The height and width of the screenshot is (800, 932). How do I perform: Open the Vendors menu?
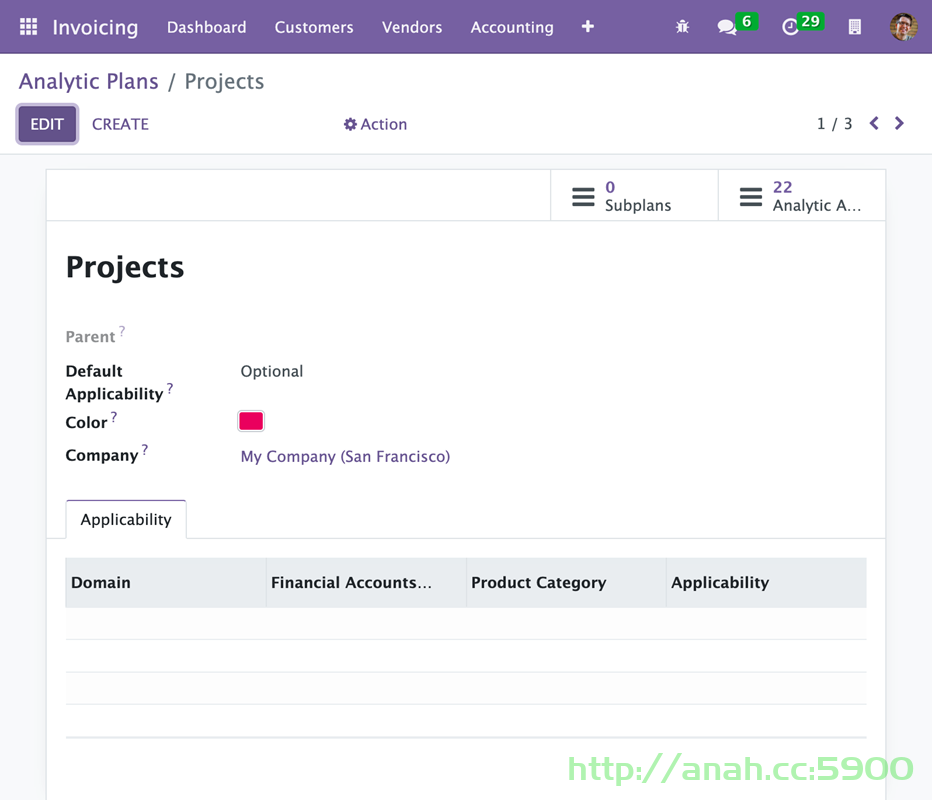(412, 27)
